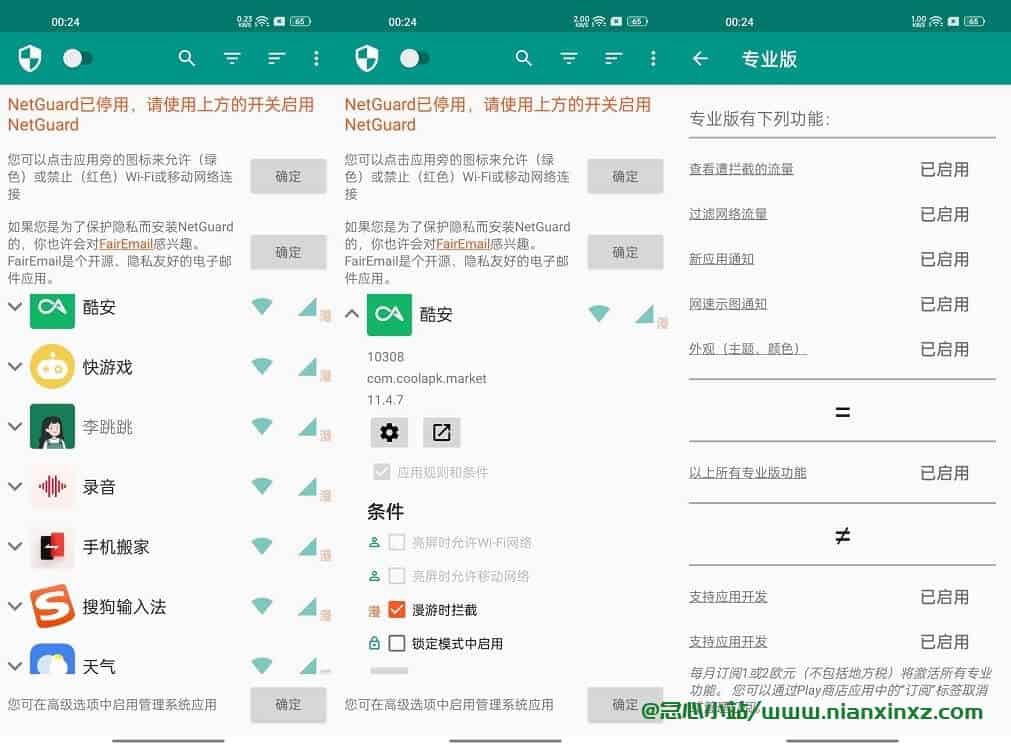Viewport: 1011px width, 749px height.
Task: Launch 酷安 with the open-app icon
Action: [x=442, y=432]
